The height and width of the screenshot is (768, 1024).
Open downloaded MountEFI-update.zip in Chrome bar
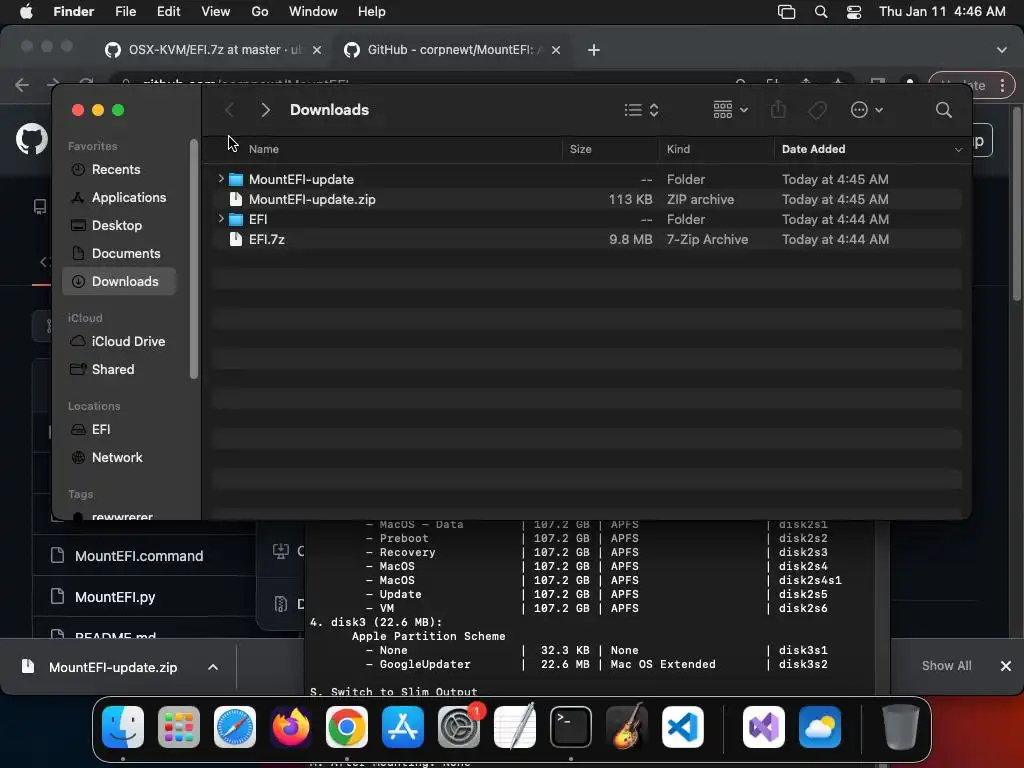(112, 667)
